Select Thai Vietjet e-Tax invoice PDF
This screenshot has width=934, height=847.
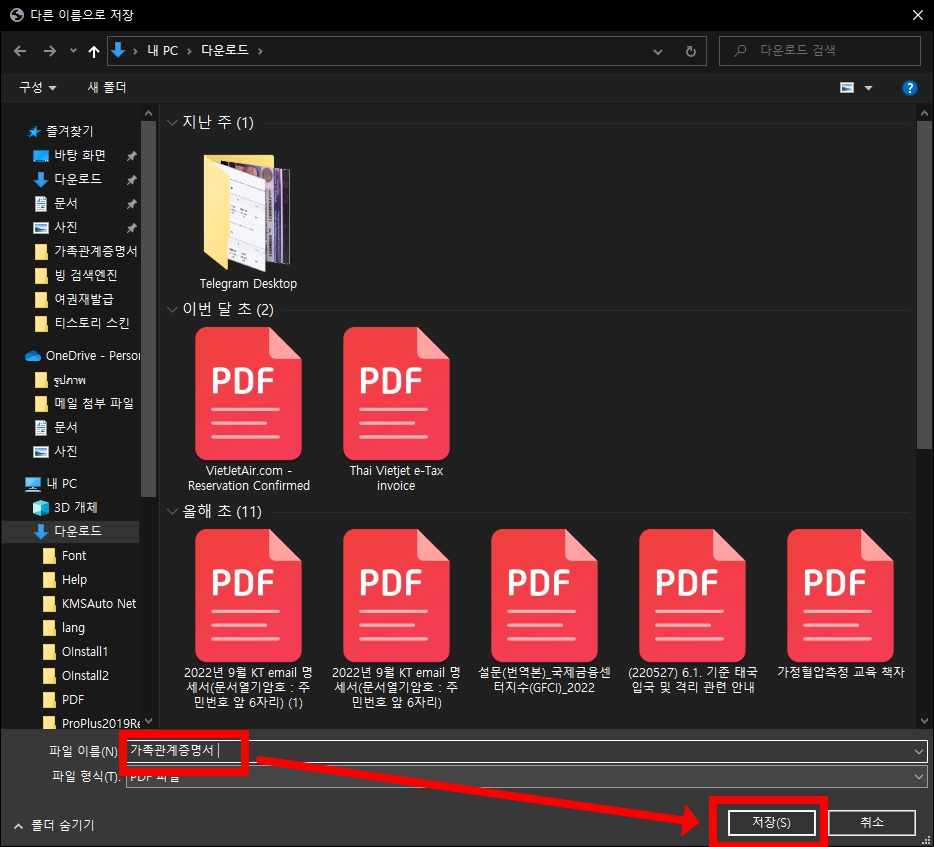[396, 409]
